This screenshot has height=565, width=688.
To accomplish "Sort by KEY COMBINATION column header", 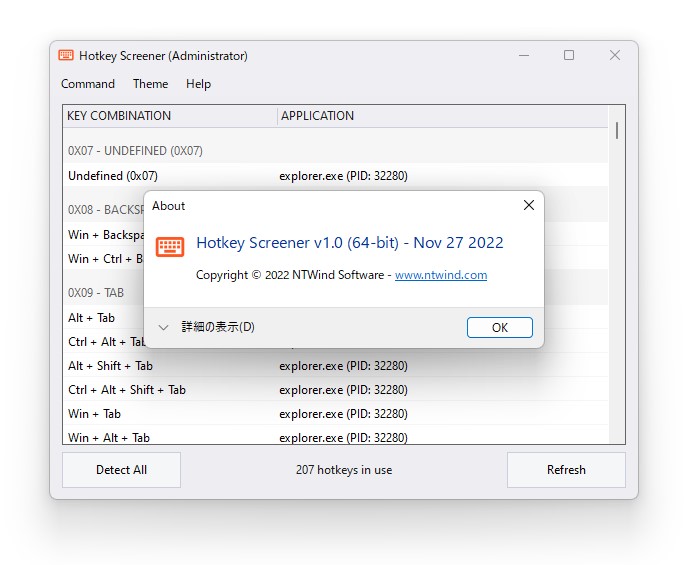I will pos(170,116).
